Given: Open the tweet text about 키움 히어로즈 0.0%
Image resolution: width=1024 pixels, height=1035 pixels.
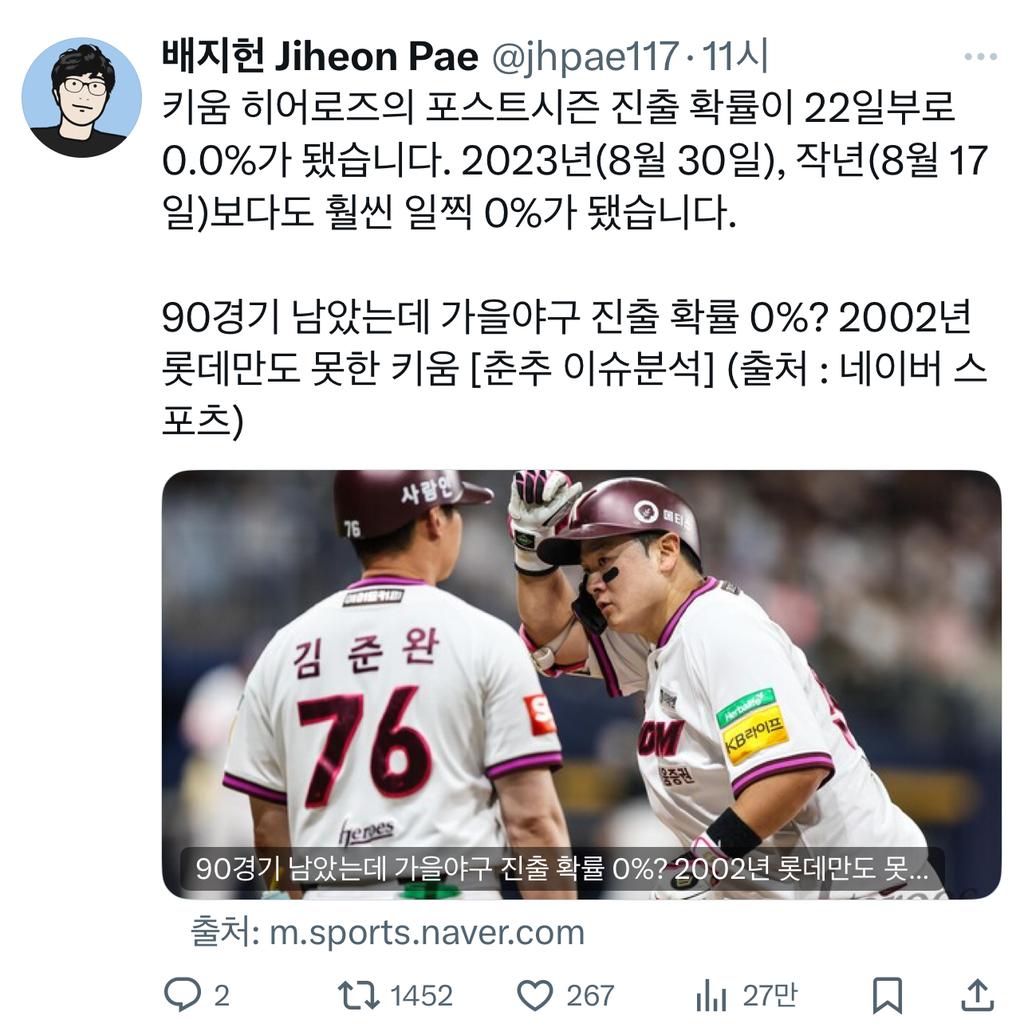Looking at the screenshot, I should [x=574, y=160].
